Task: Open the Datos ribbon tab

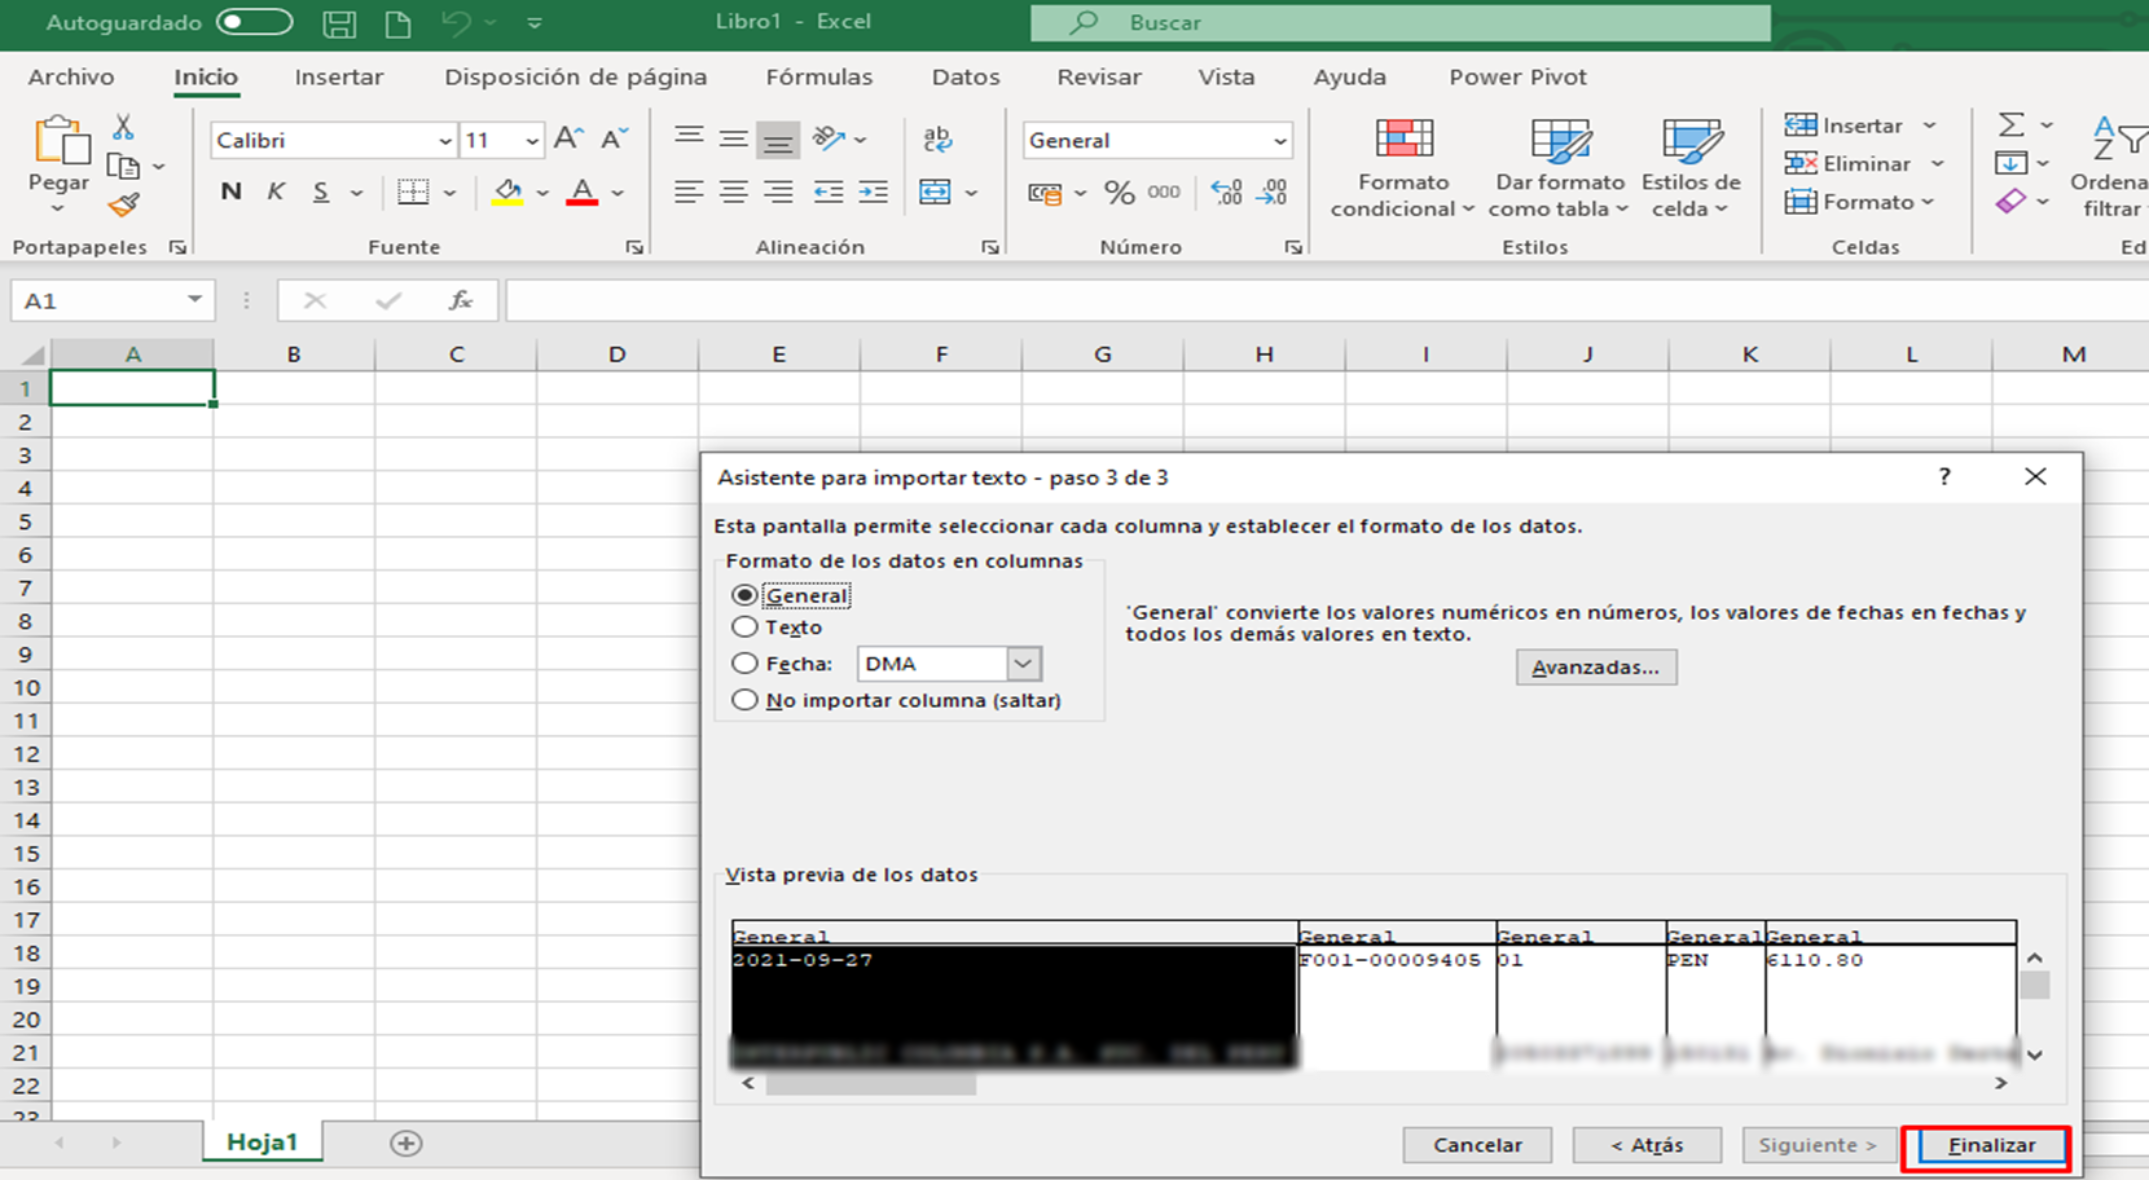Action: click(965, 77)
